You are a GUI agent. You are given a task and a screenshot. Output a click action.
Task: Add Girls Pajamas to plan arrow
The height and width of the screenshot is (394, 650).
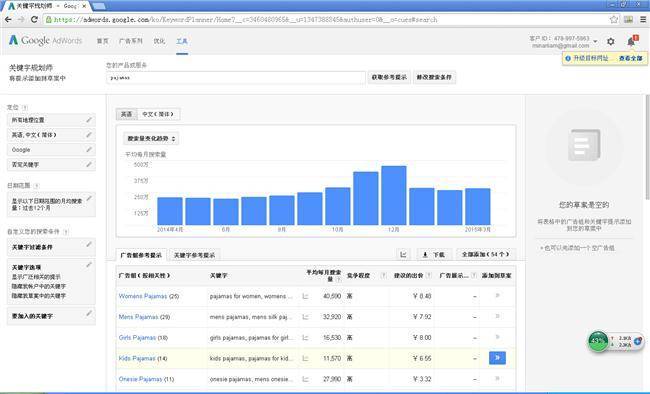(497, 337)
